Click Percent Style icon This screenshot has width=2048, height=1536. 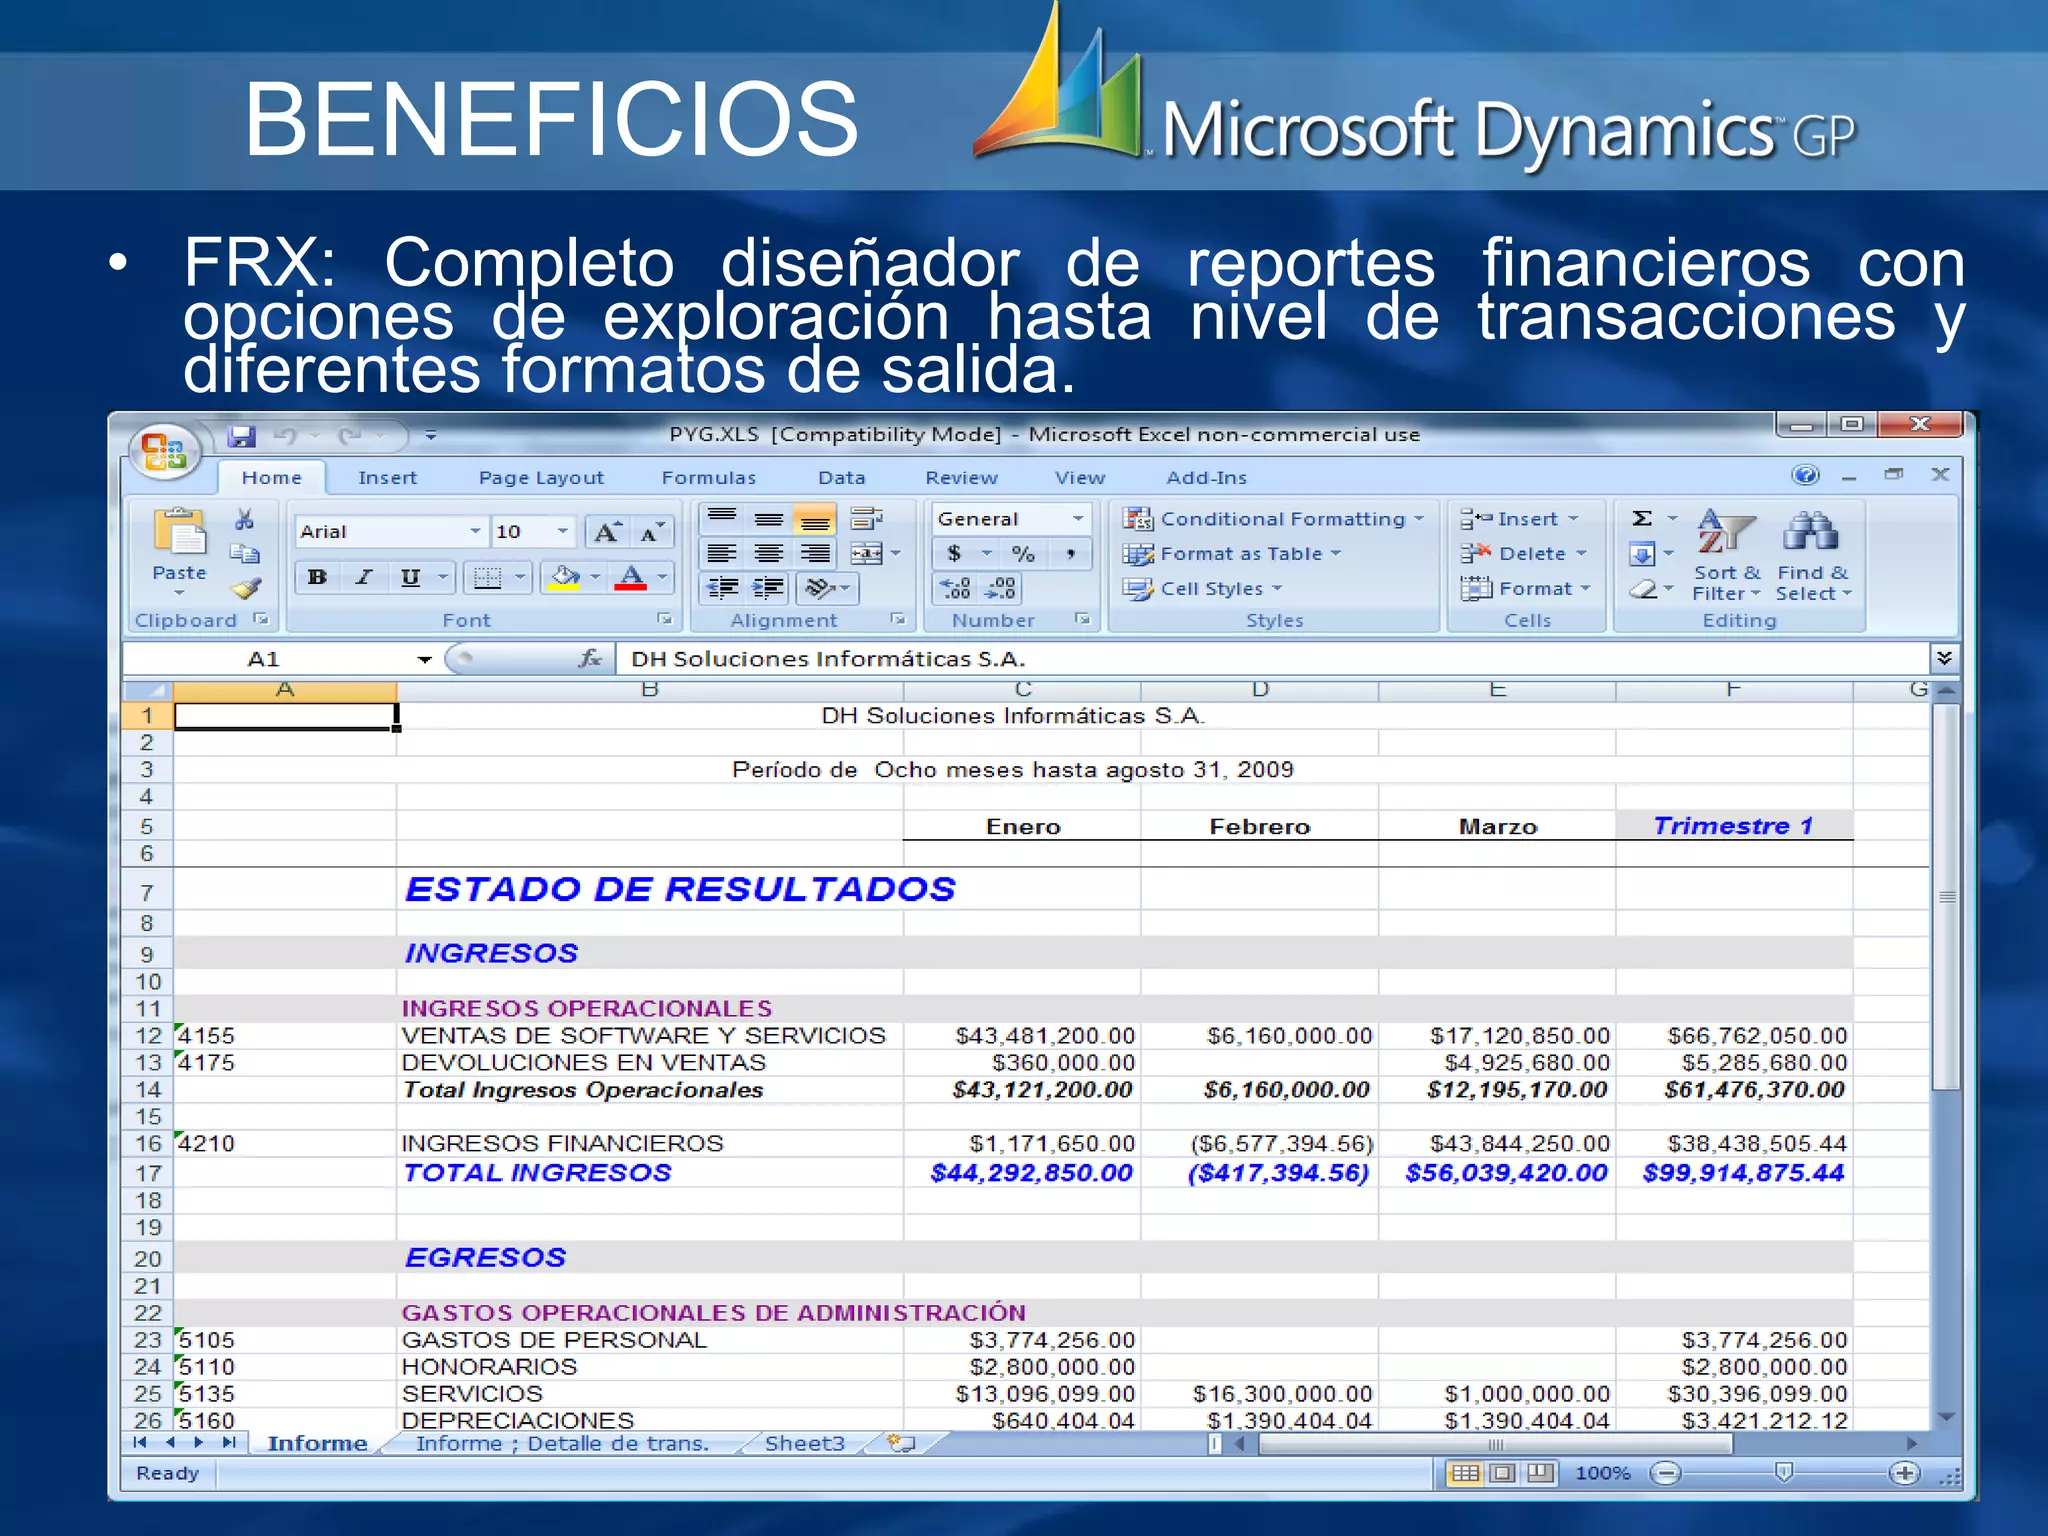[x=1023, y=553]
